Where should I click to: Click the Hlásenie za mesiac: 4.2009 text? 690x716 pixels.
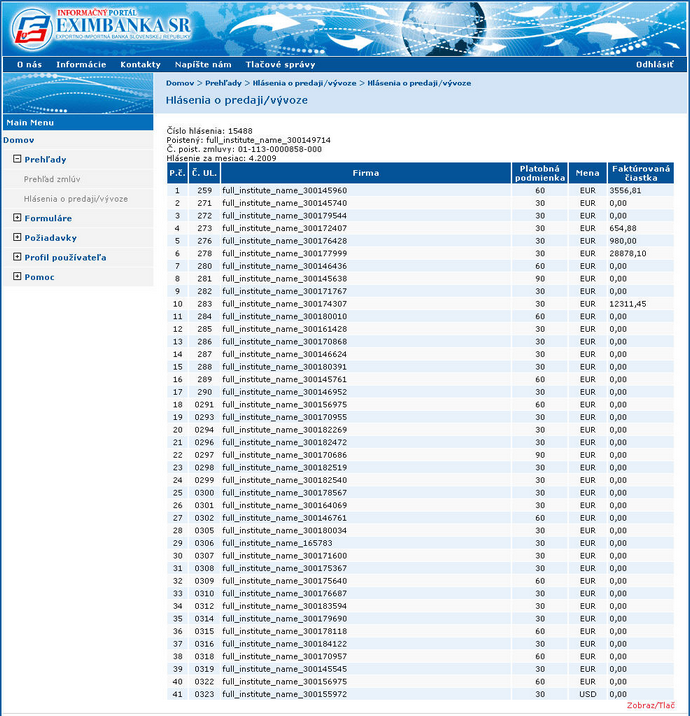[x=221, y=158]
